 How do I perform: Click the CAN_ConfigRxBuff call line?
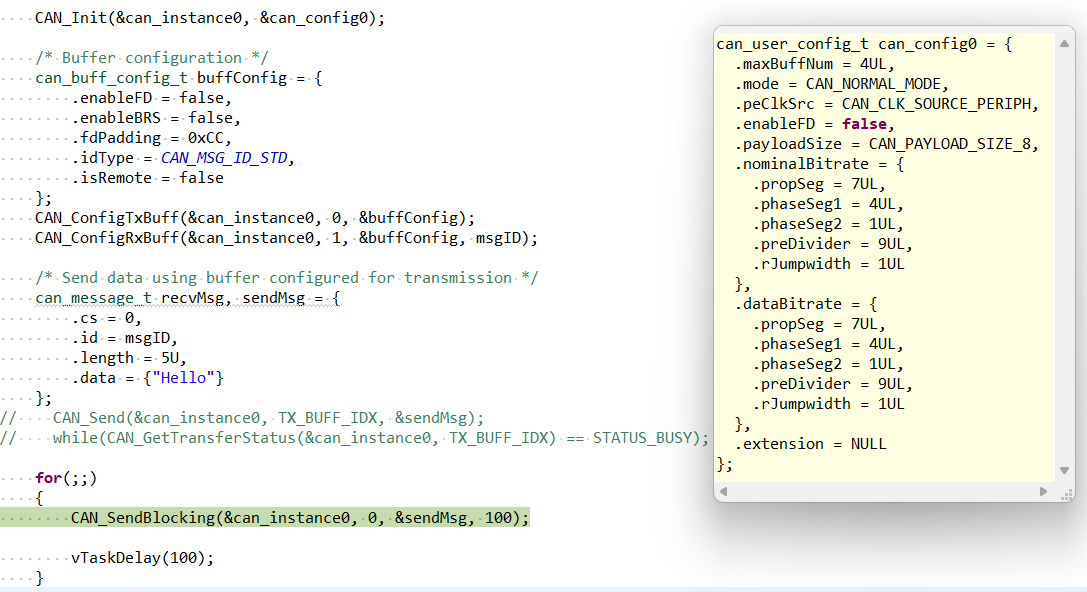286,238
